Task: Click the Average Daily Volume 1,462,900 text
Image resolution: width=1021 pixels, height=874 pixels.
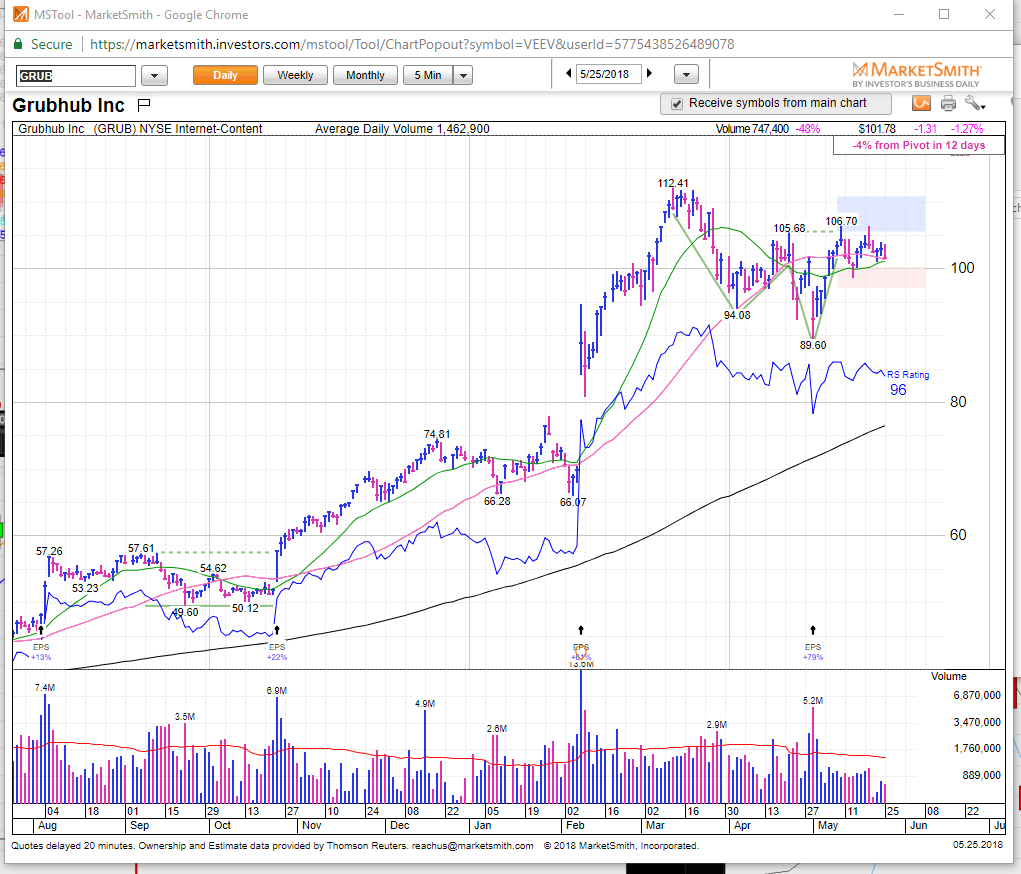Action: [x=402, y=129]
